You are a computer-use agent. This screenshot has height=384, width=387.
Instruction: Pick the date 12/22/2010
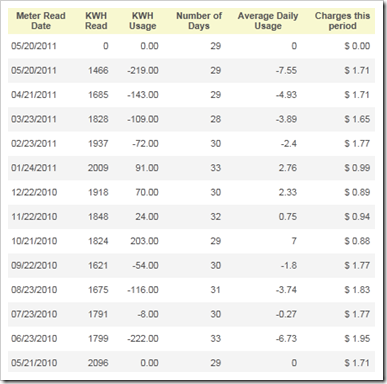pos(34,192)
